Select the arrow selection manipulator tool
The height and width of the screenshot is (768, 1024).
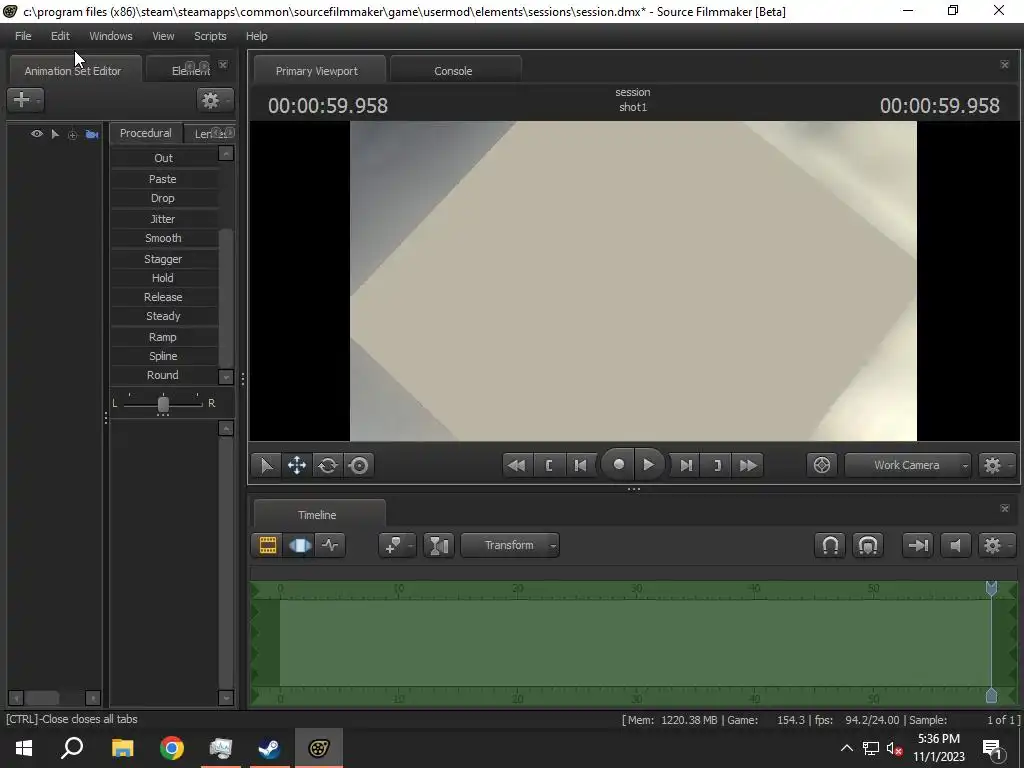pyautogui.click(x=266, y=466)
